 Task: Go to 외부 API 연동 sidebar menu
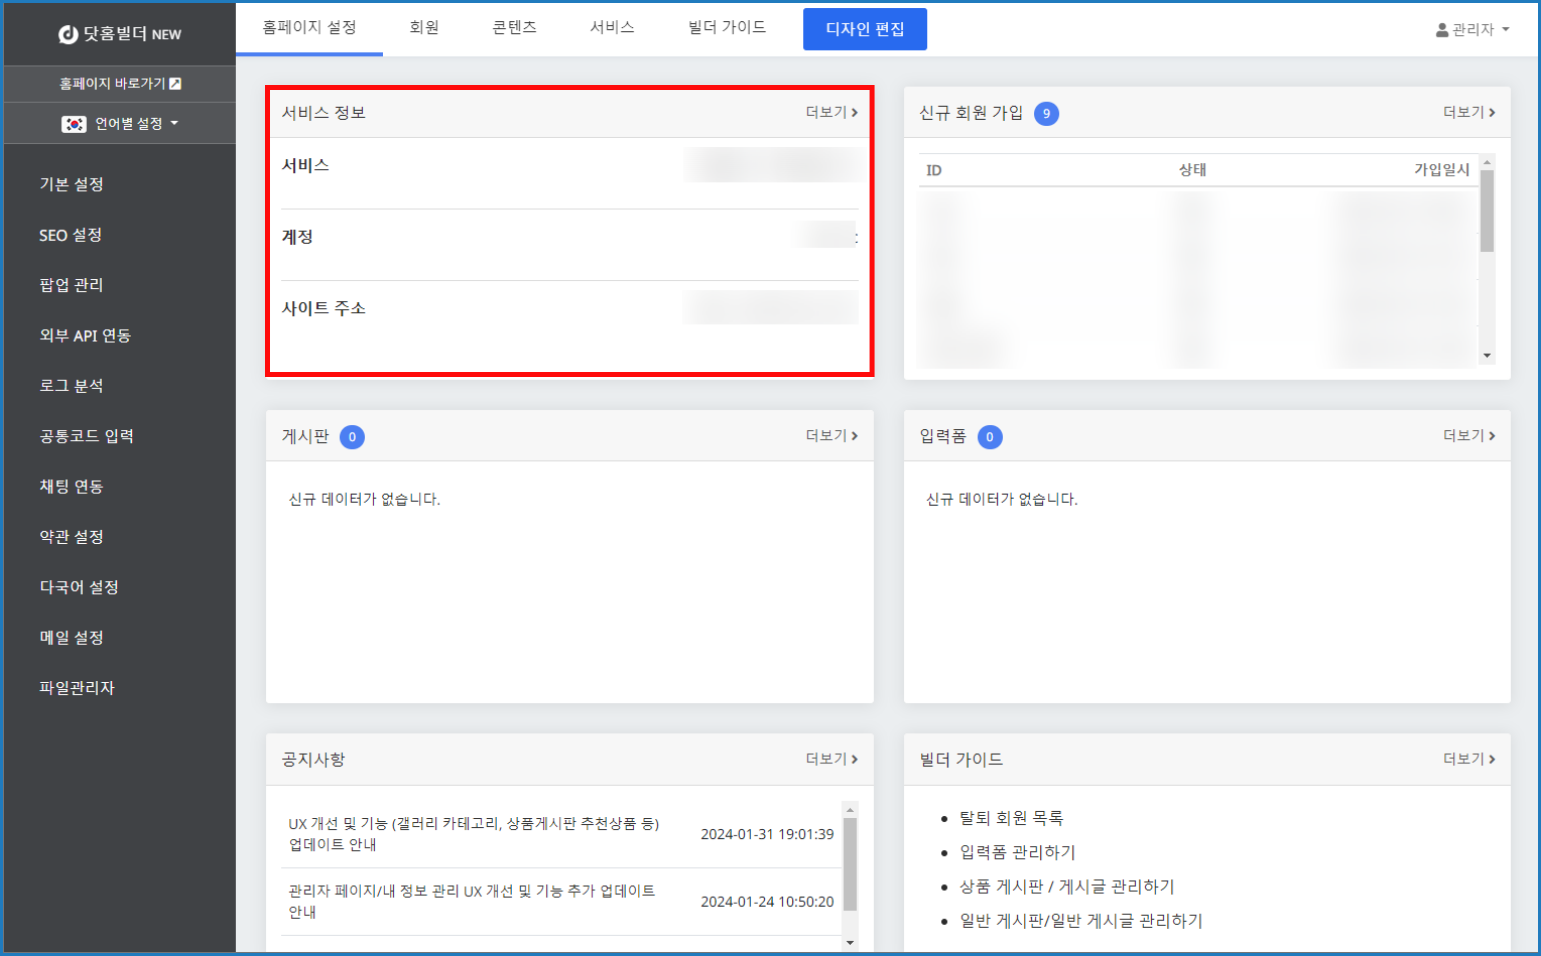(85, 335)
